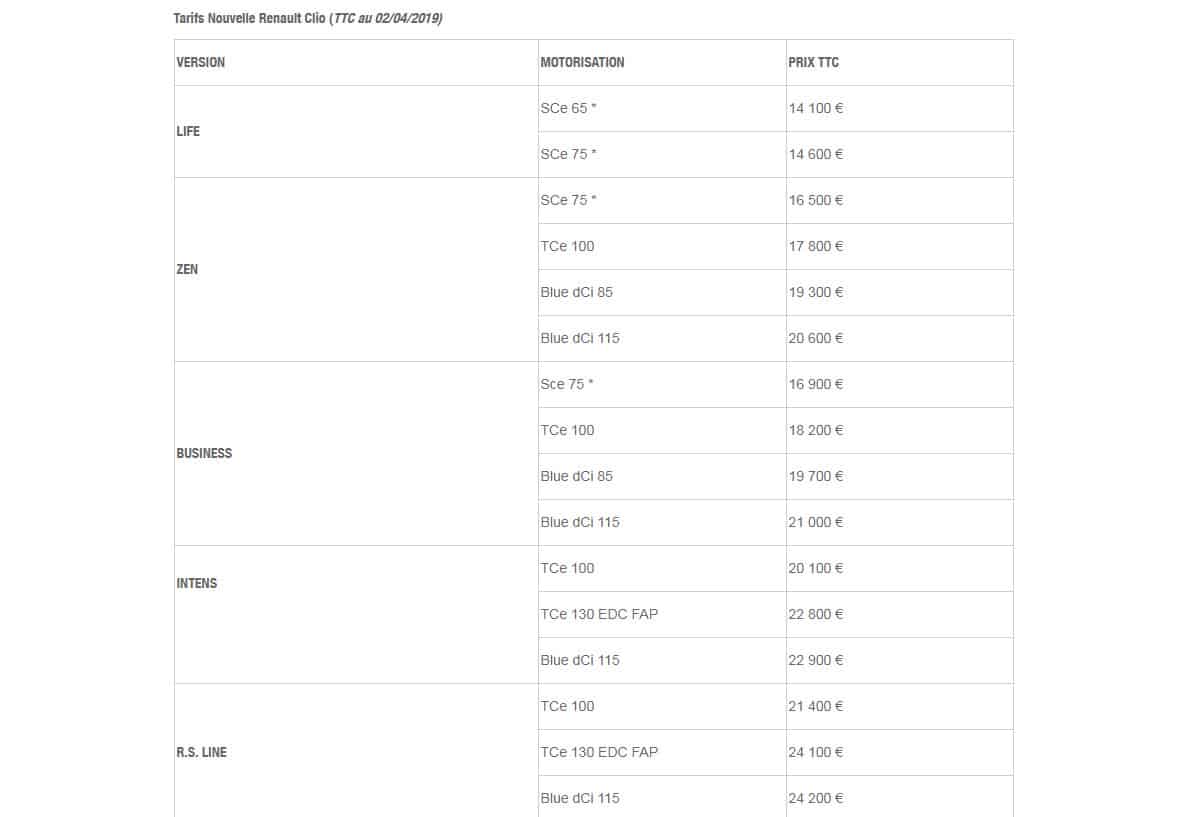Image resolution: width=1200 pixels, height=817 pixels.
Task: Select the ZEN version cell
Action: coord(356,269)
